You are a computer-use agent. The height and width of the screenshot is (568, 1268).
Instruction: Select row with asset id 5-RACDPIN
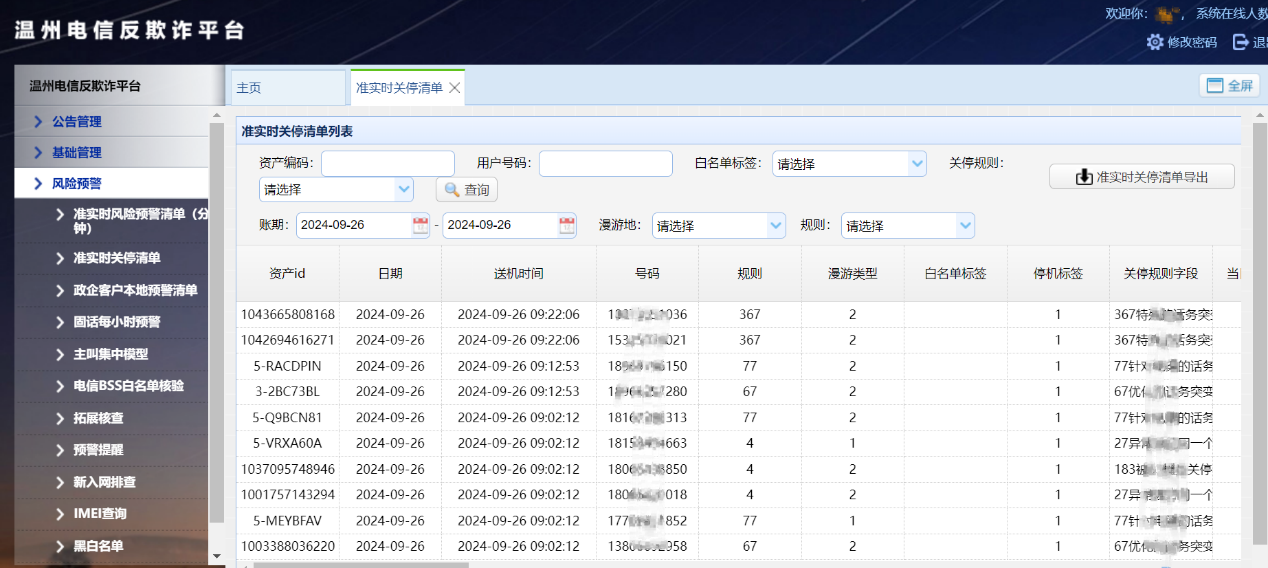(x=738, y=366)
